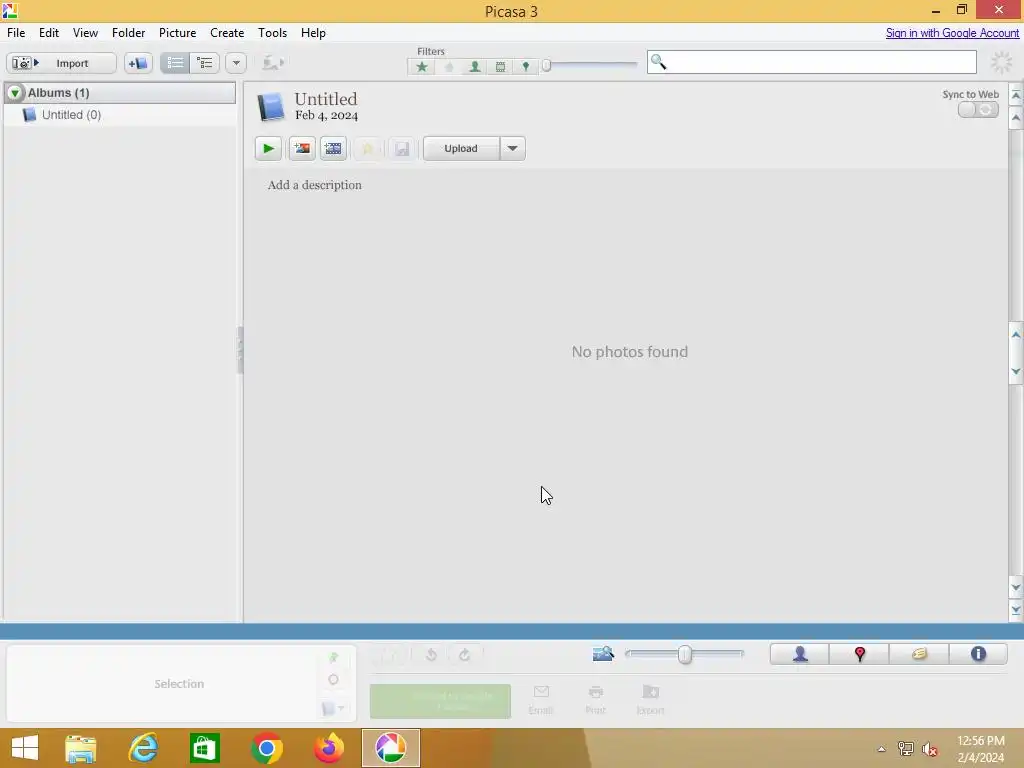Open Windows Store from taskbar
The image size is (1024, 768).
click(205, 748)
